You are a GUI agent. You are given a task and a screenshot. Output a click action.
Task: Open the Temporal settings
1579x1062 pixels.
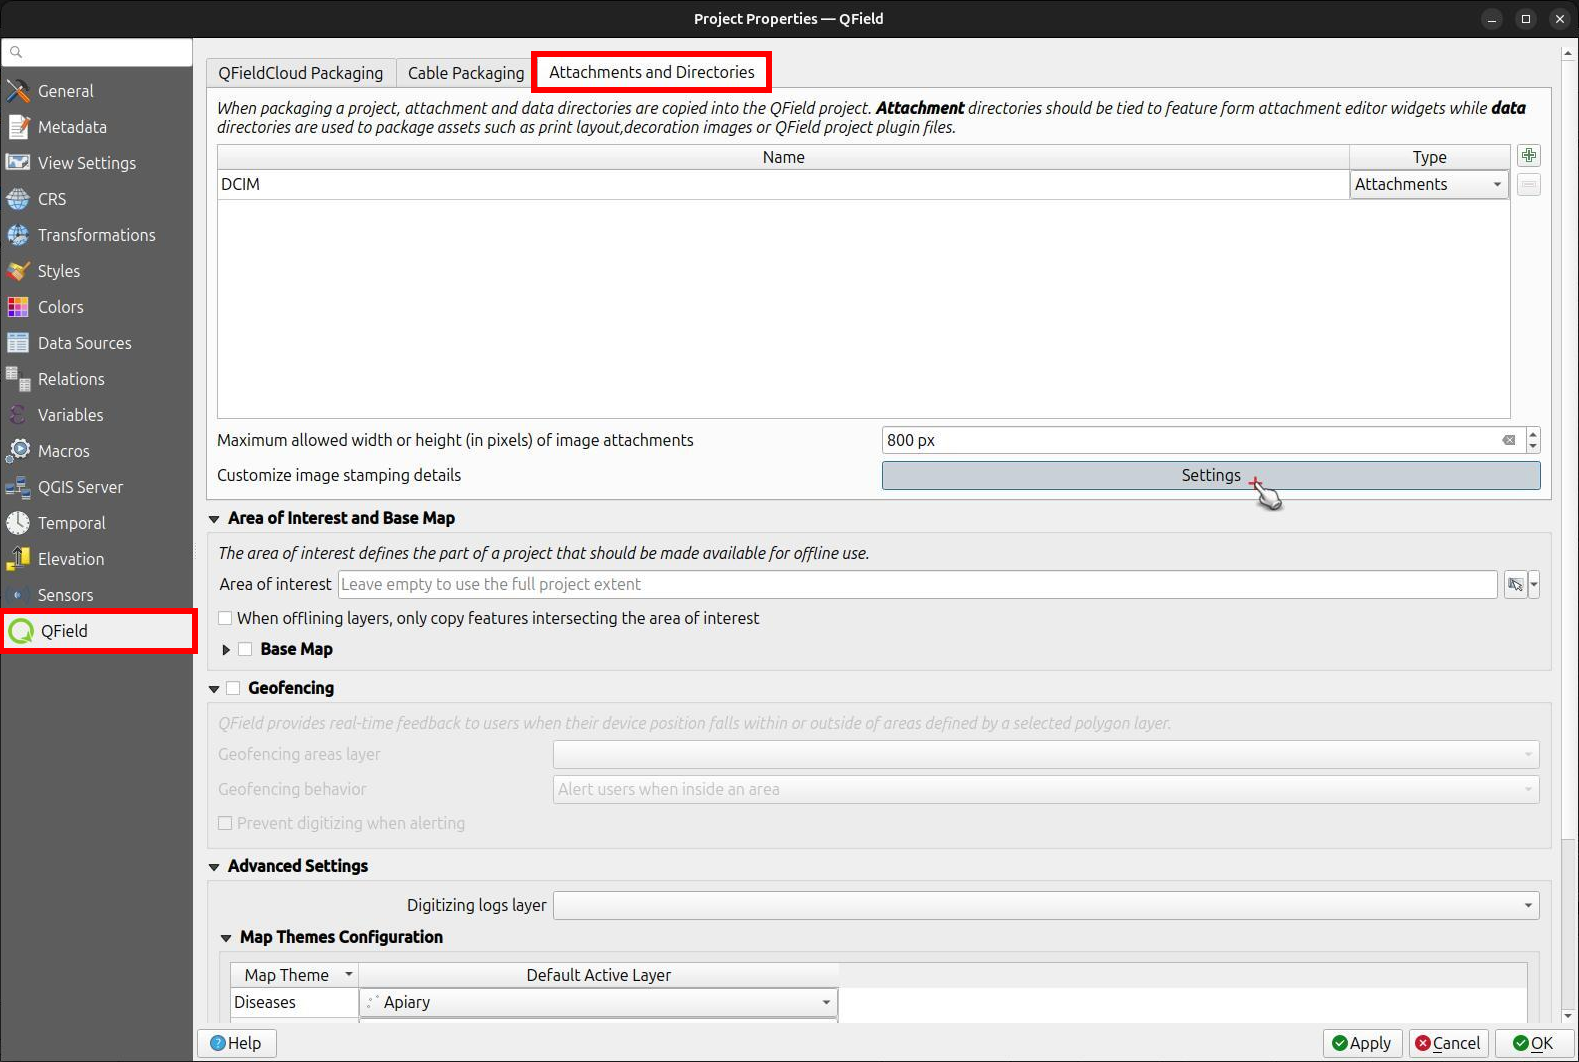pyautogui.click(x=96, y=523)
